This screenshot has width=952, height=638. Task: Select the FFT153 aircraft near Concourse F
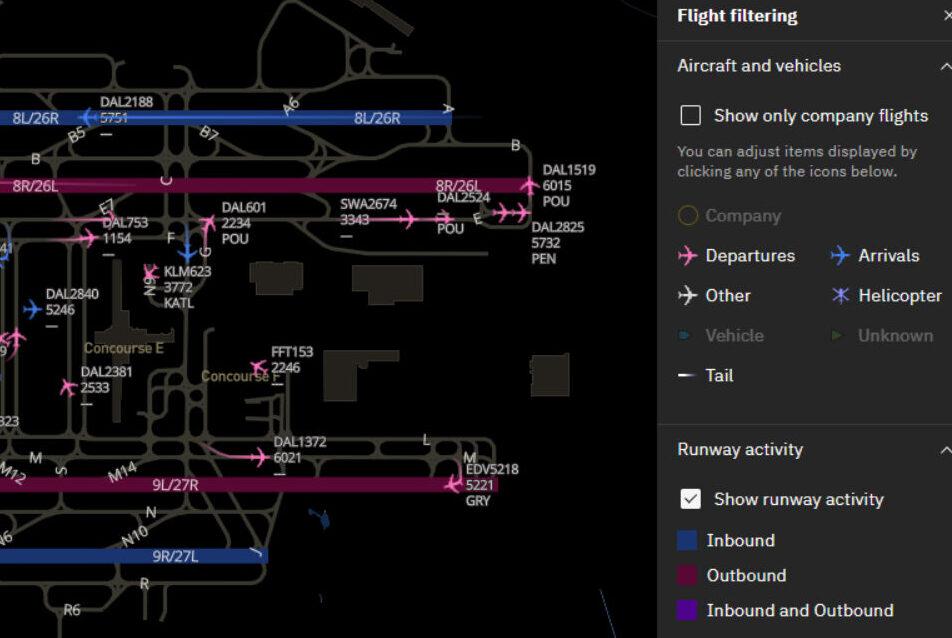[258, 365]
